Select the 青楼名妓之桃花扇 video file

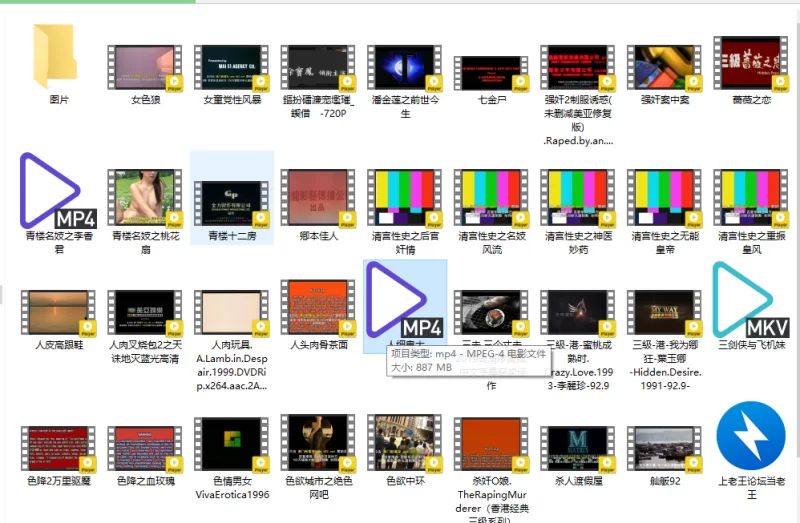(x=145, y=198)
